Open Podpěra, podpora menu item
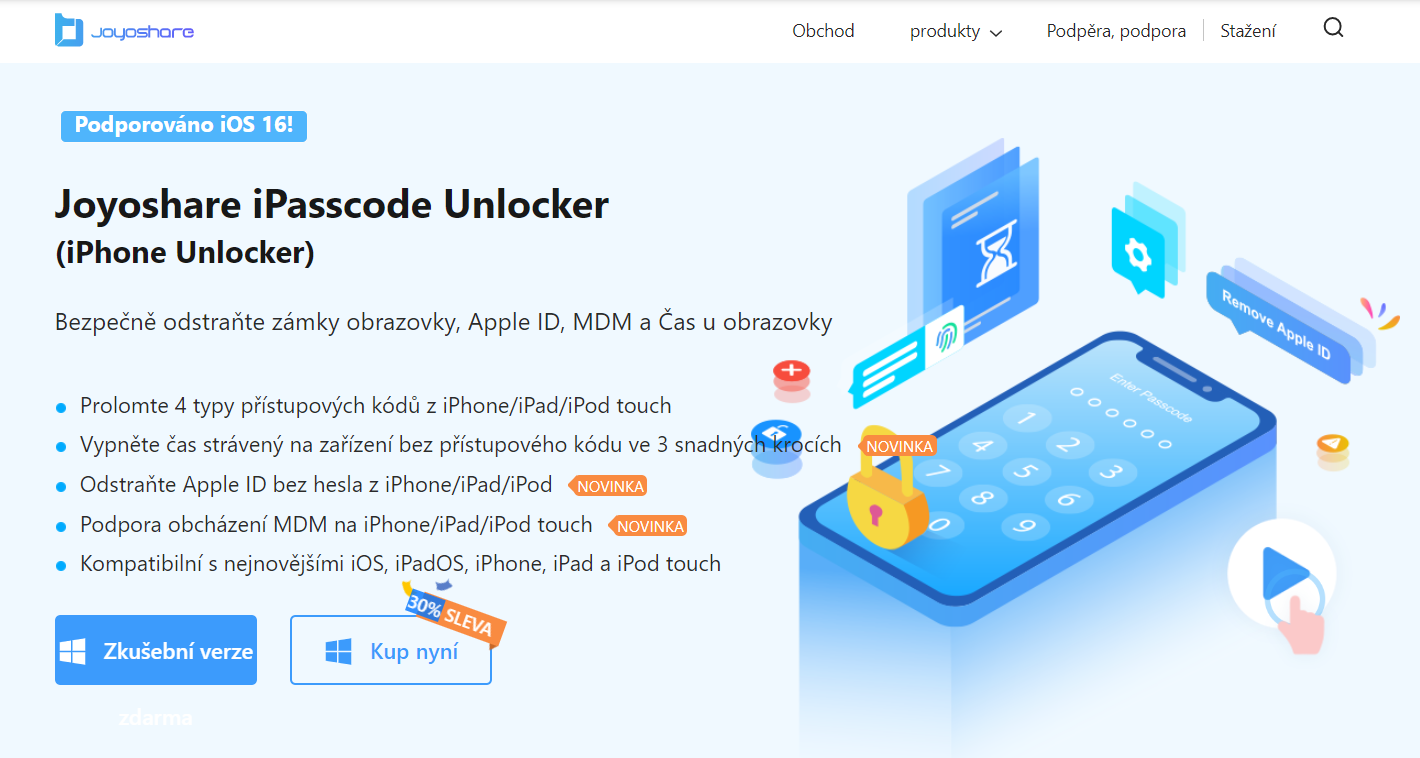Image resolution: width=1420 pixels, height=758 pixels. click(1116, 31)
